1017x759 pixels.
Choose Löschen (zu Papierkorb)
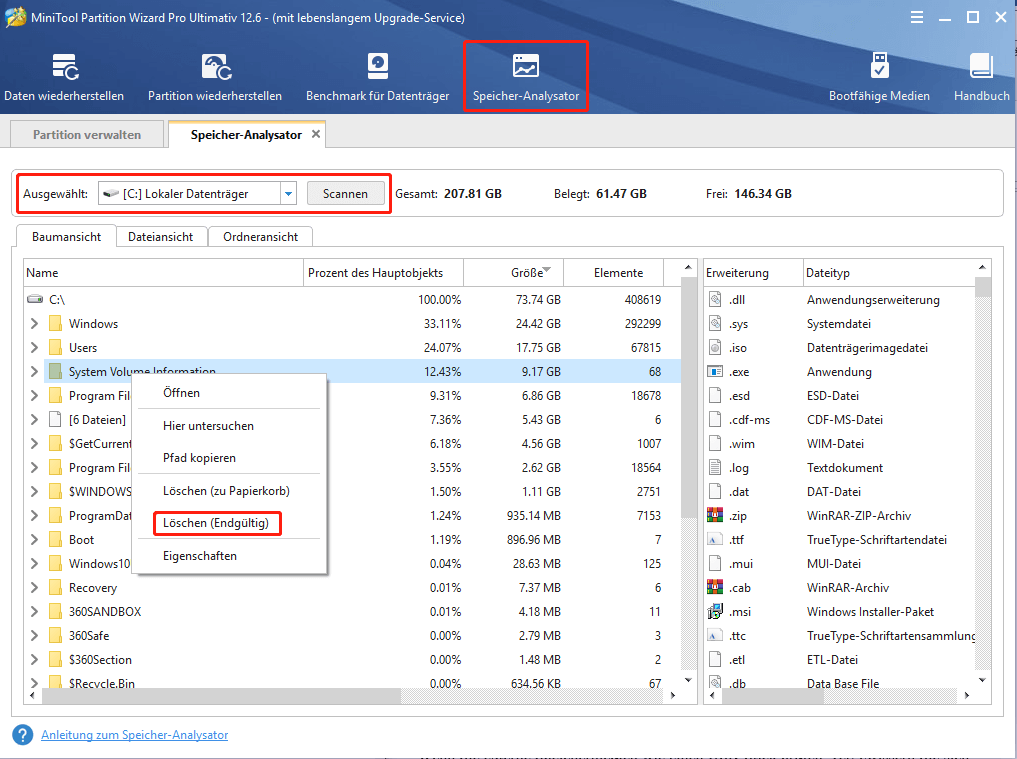[x=230, y=491]
